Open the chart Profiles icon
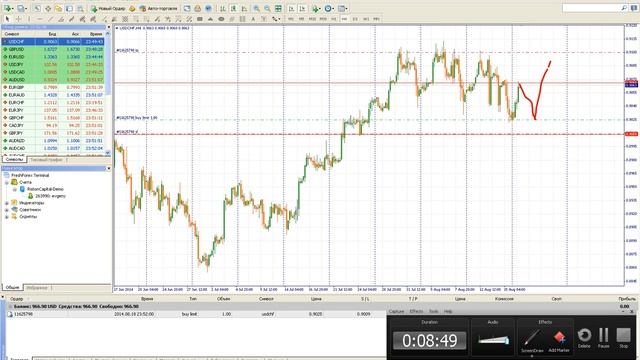The height and width of the screenshot is (360, 640). coord(21,8)
